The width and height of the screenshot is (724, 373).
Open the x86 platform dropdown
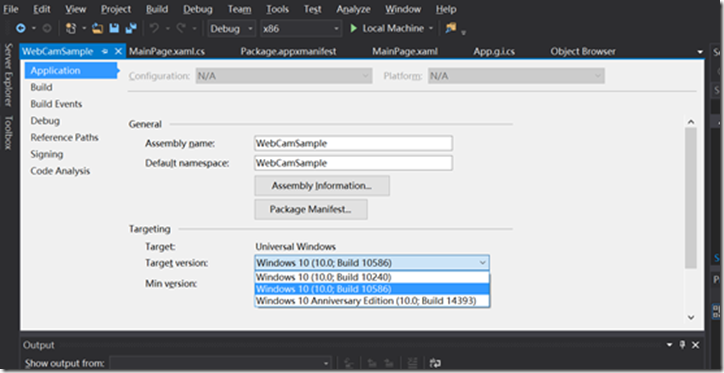pyautogui.click(x=301, y=29)
